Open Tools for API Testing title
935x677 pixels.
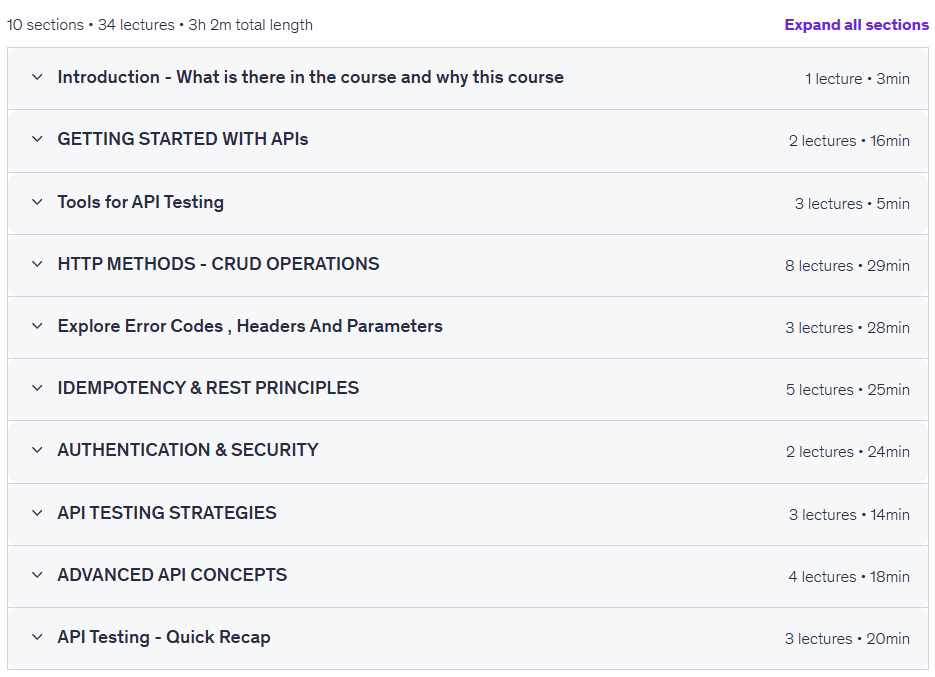141,202
